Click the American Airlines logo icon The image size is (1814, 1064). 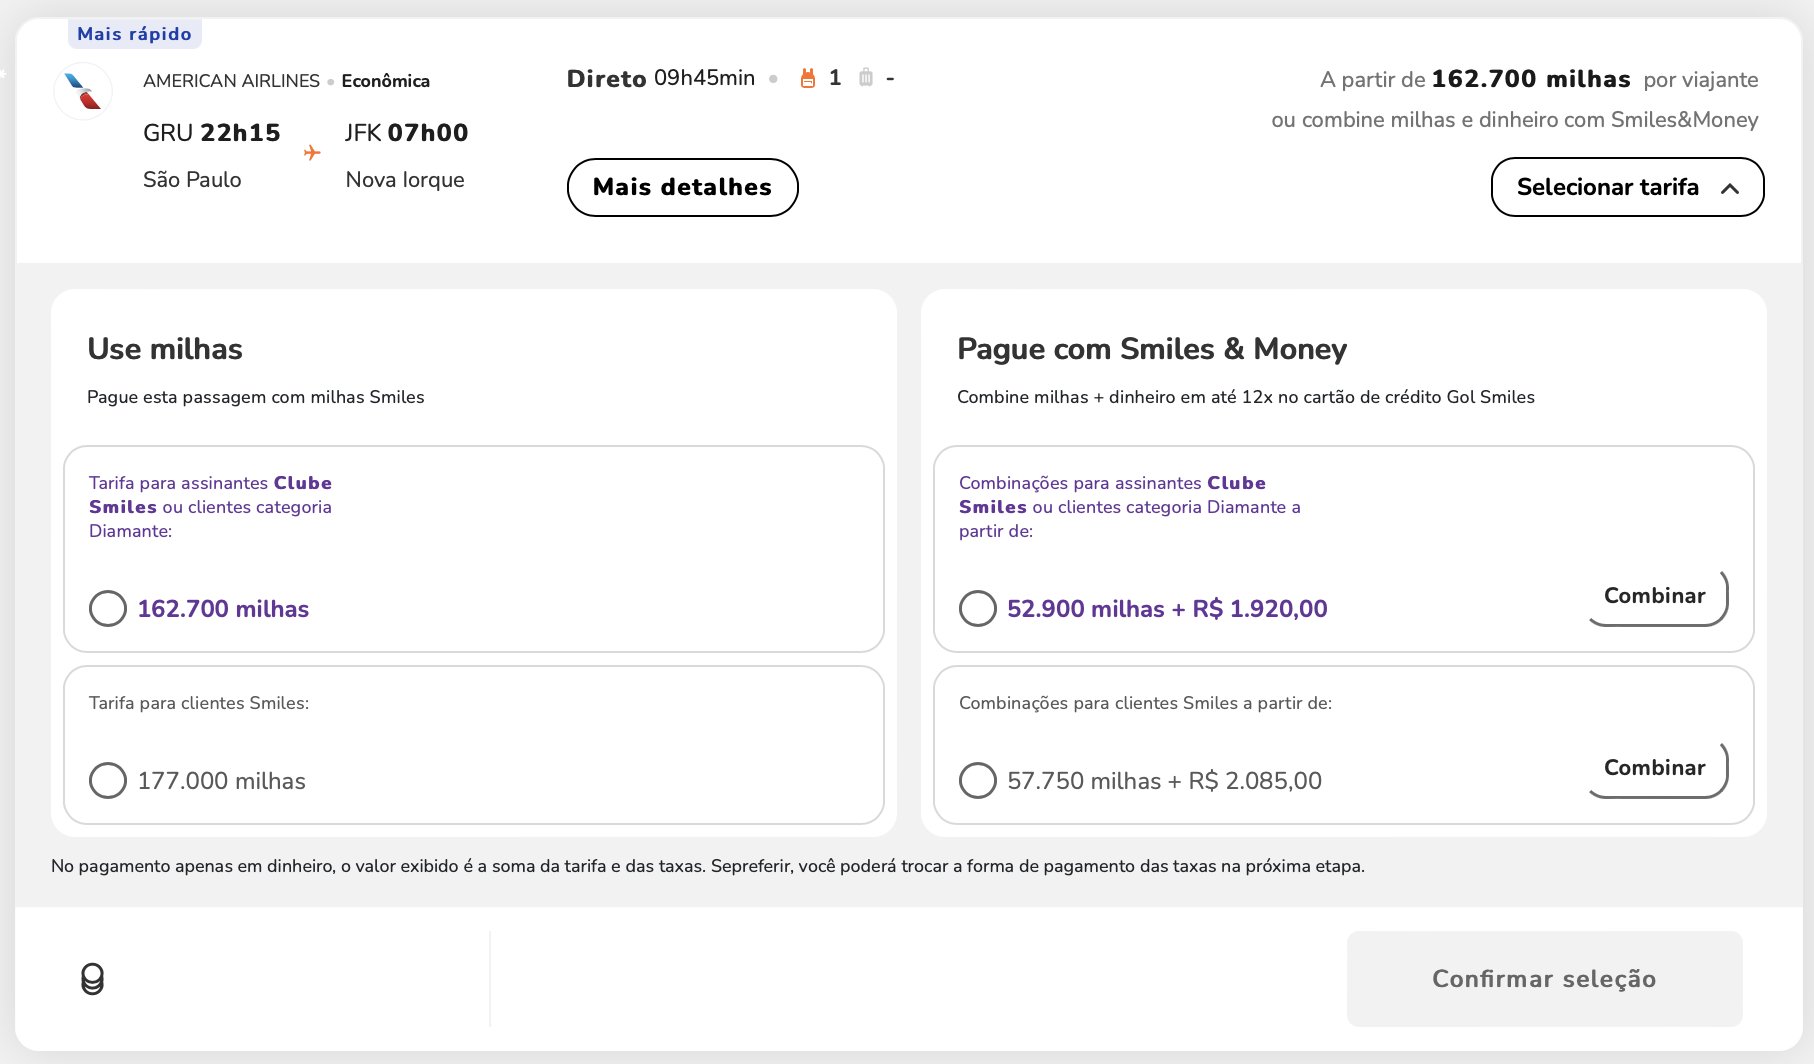83,91
